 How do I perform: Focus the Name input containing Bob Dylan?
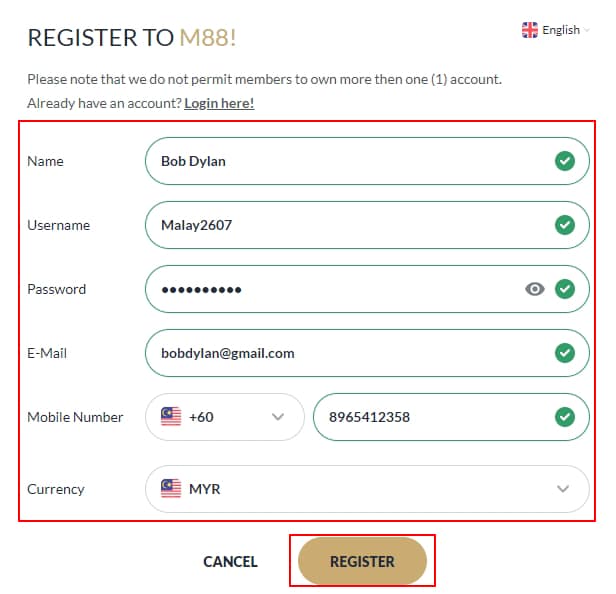point(340,161)
